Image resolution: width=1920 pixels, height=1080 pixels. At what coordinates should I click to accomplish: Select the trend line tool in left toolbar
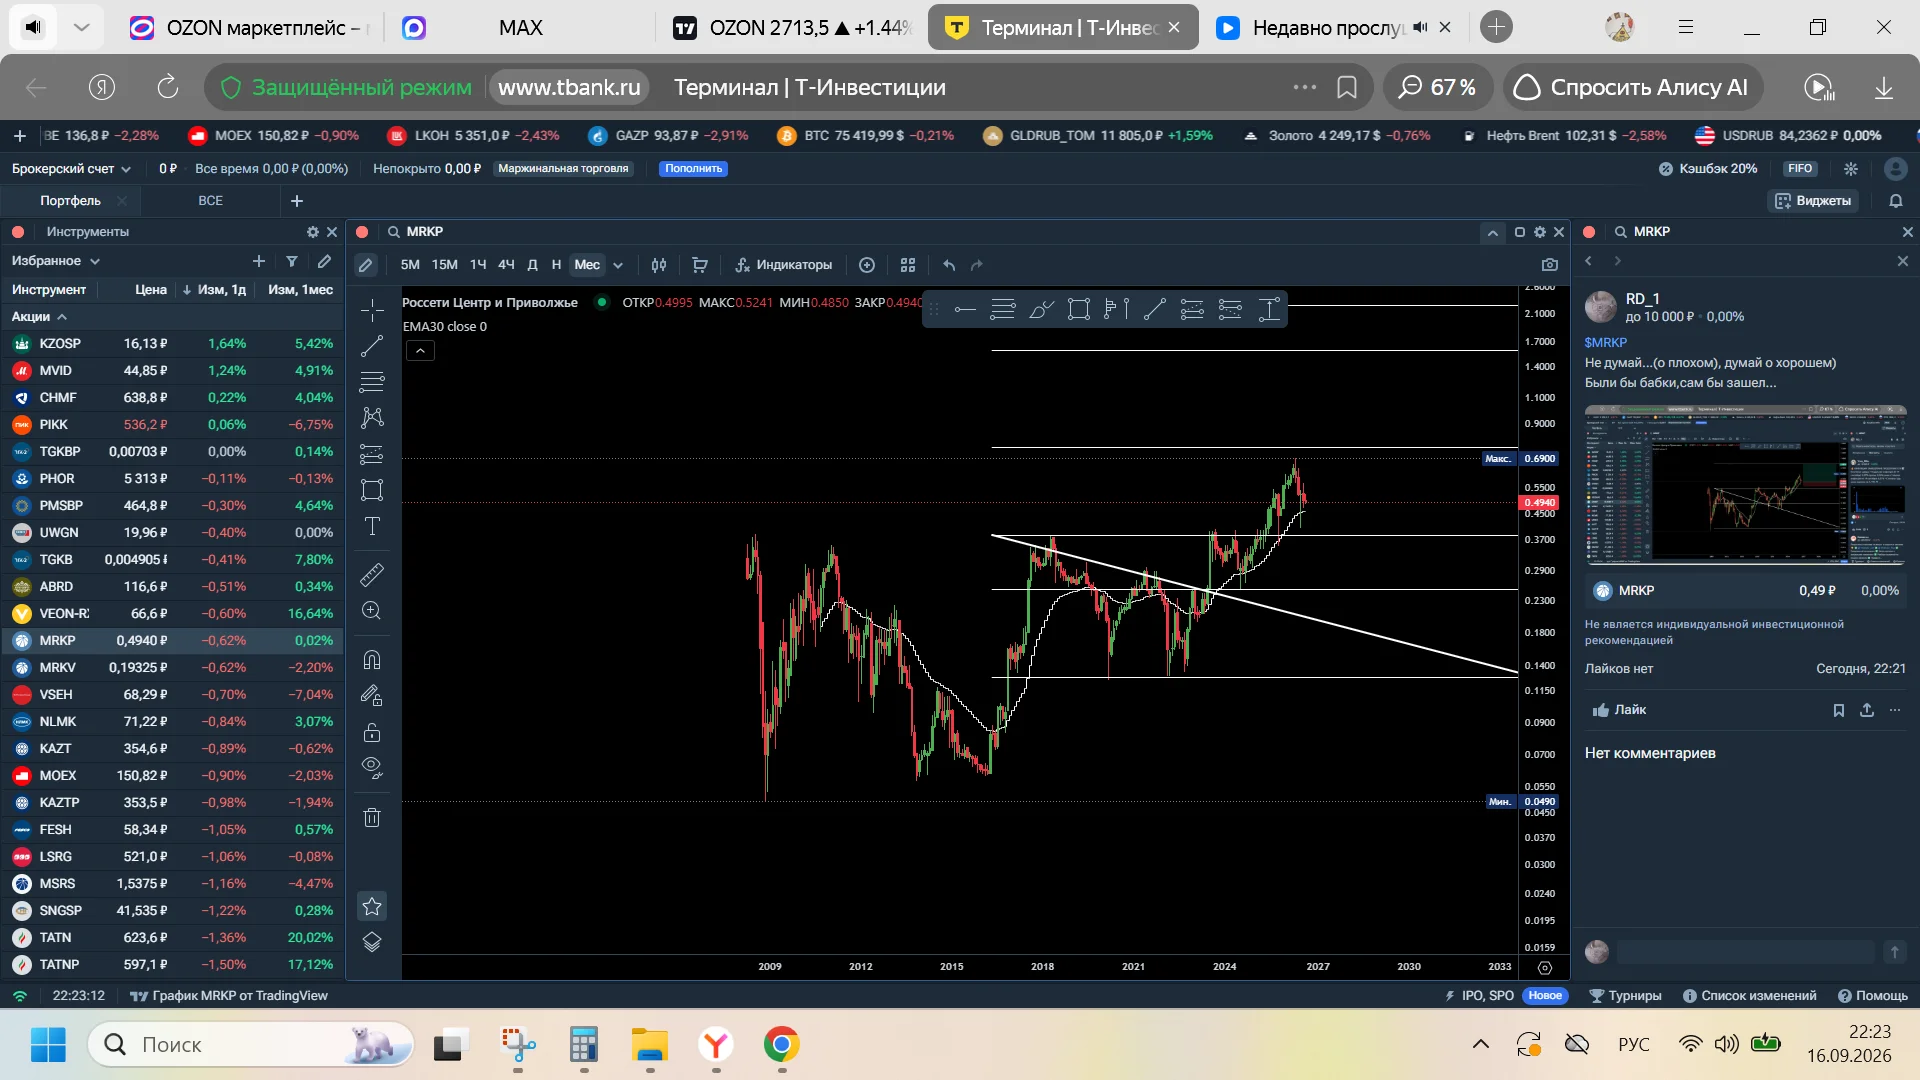[372, 346]
